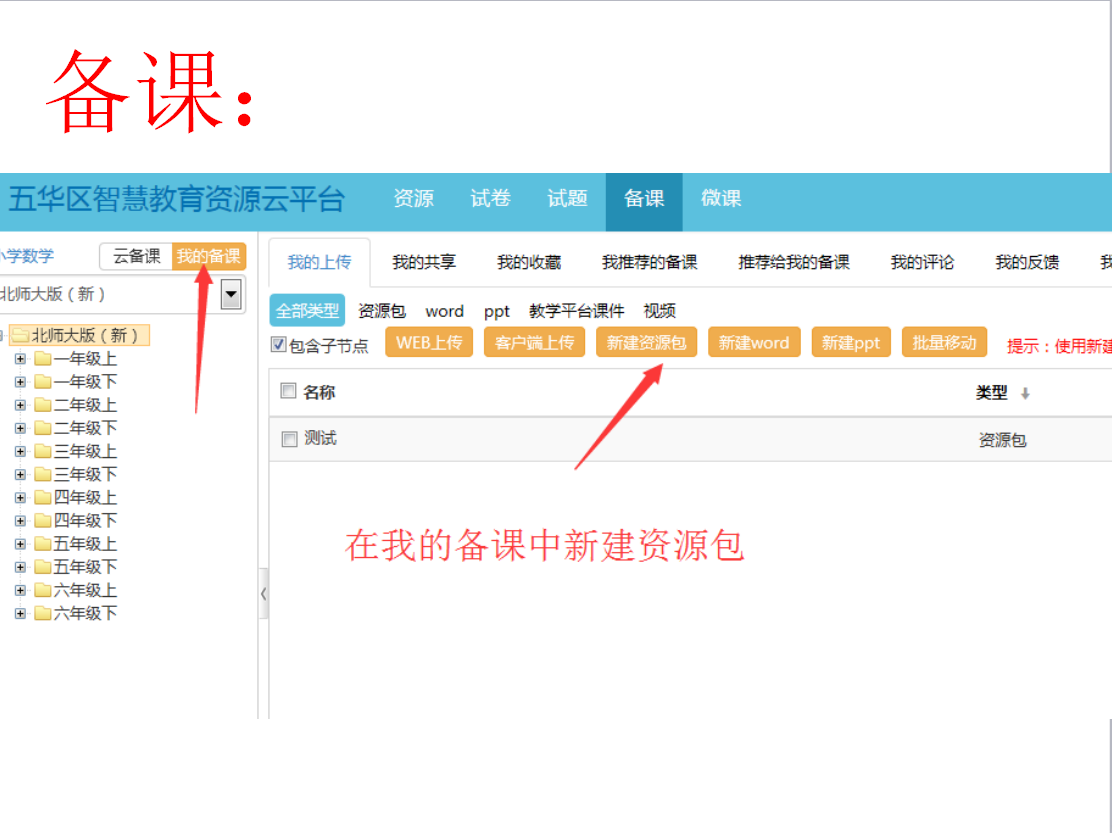The image size is (1112, 833).
Task: Expand the 一年级下 tree node
Action: tap(21, 382)
